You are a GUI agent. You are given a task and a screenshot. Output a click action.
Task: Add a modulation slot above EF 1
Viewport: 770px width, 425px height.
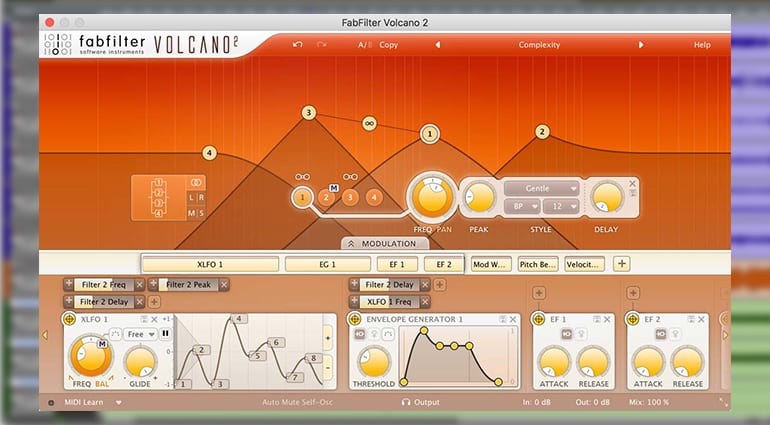[539, 293]
